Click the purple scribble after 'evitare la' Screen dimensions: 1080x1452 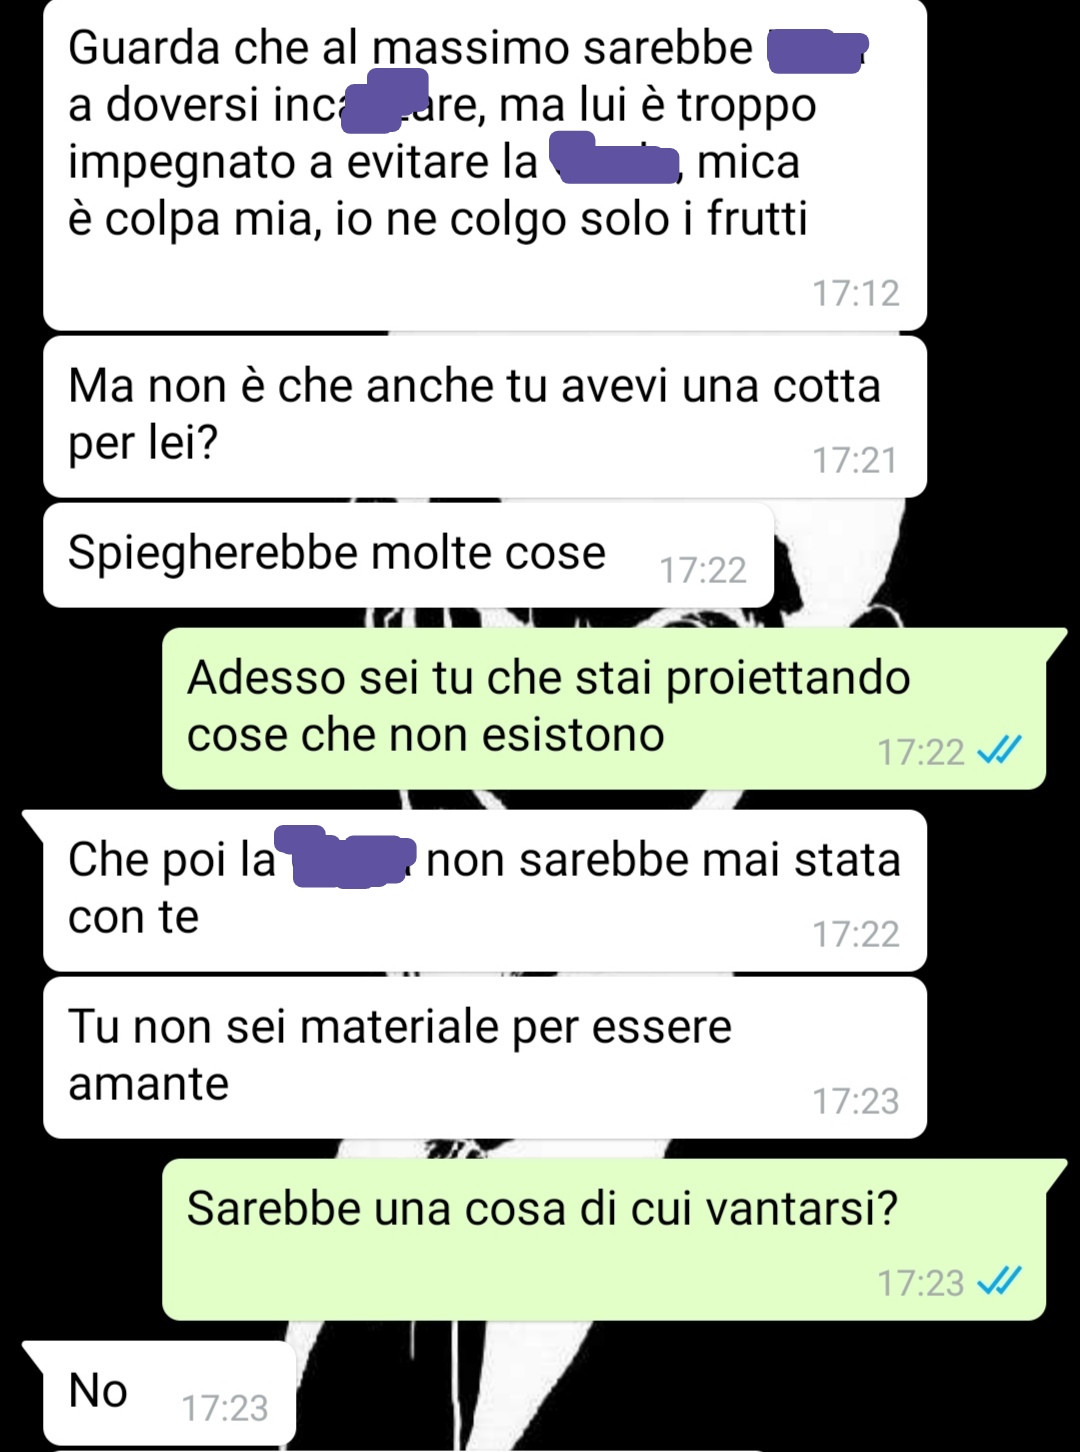(x=616, y=162)
